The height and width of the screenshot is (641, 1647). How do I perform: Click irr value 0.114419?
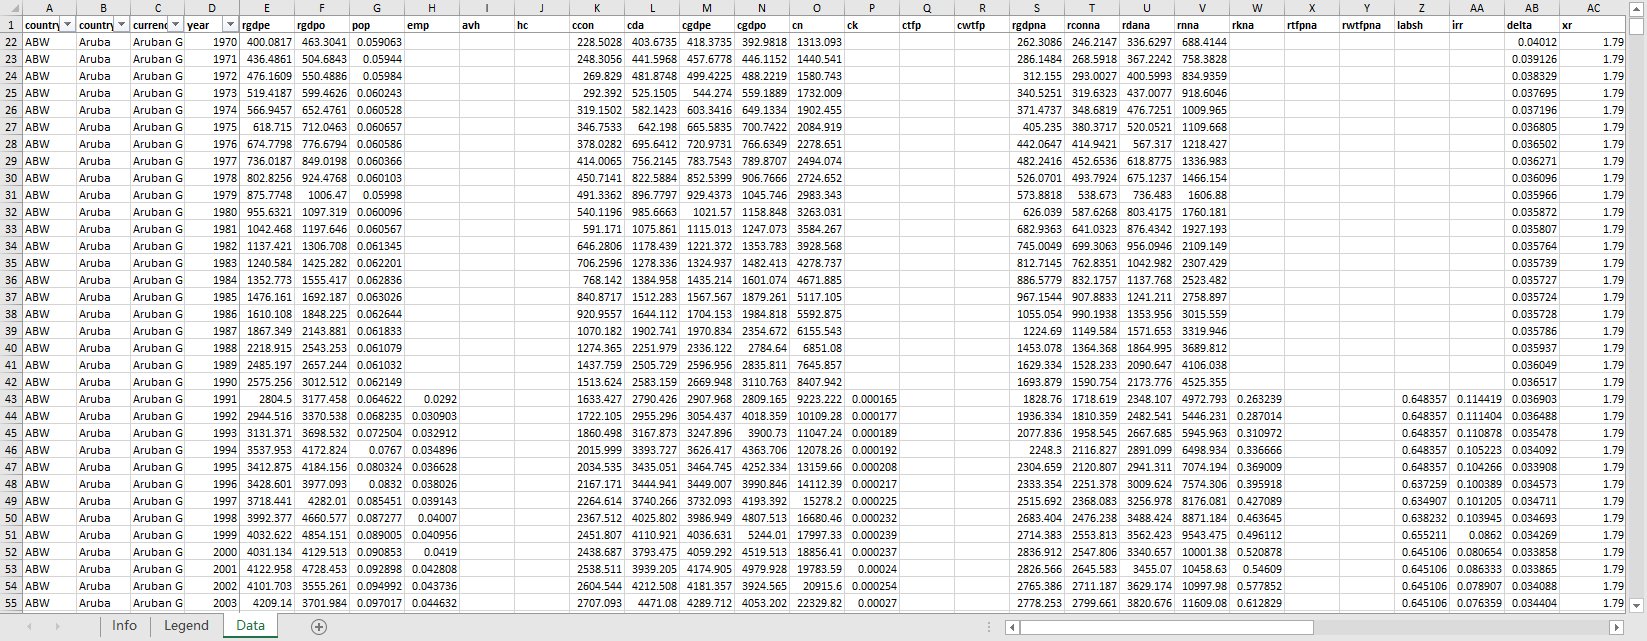1477,399
